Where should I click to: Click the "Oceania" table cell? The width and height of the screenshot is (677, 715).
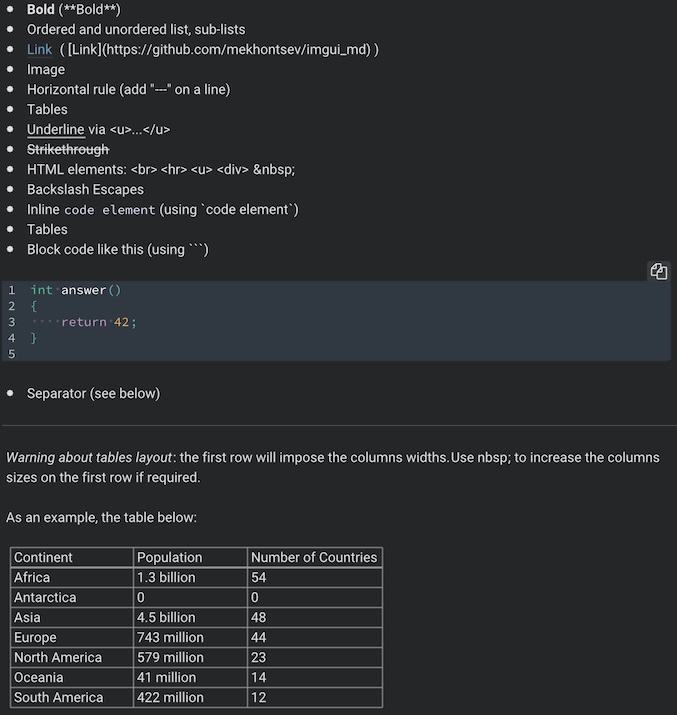click(39, 677)
